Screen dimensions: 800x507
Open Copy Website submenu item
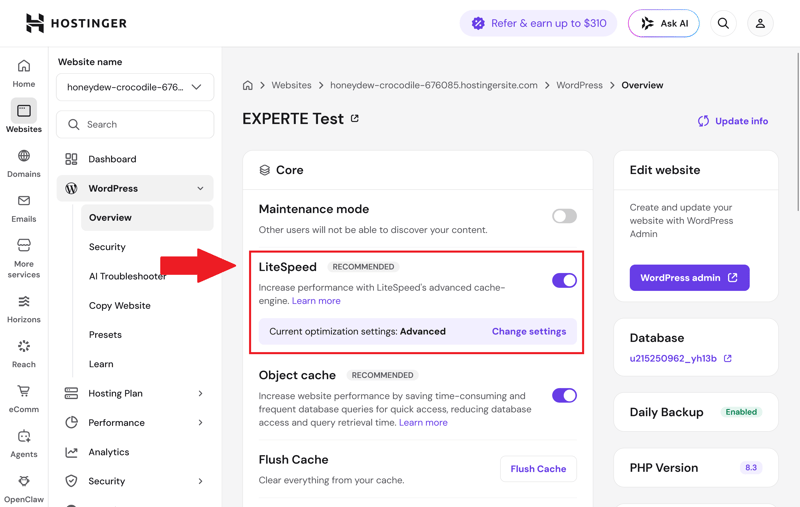pos(119,306)
